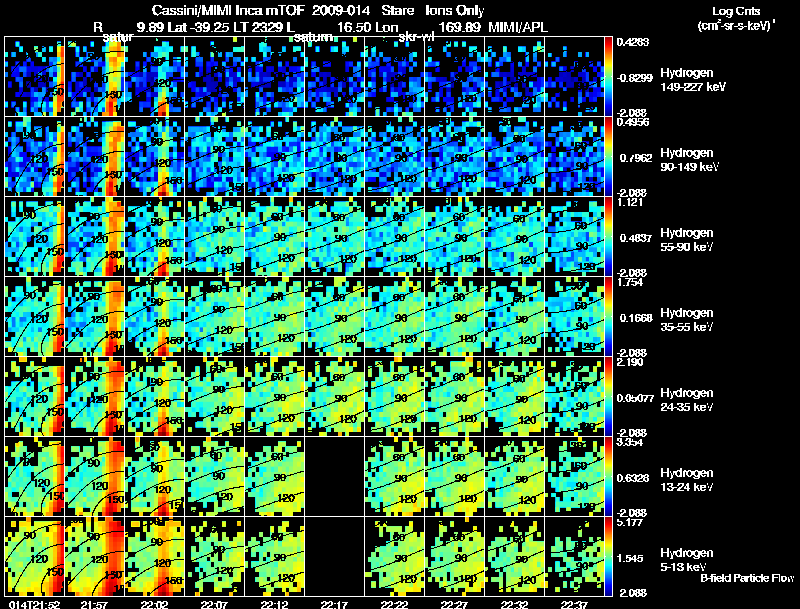This screenshot has width=800, height=609.
Task: Select the 35-55 keV panel at 22:37
Action: [x=574, y=316]
